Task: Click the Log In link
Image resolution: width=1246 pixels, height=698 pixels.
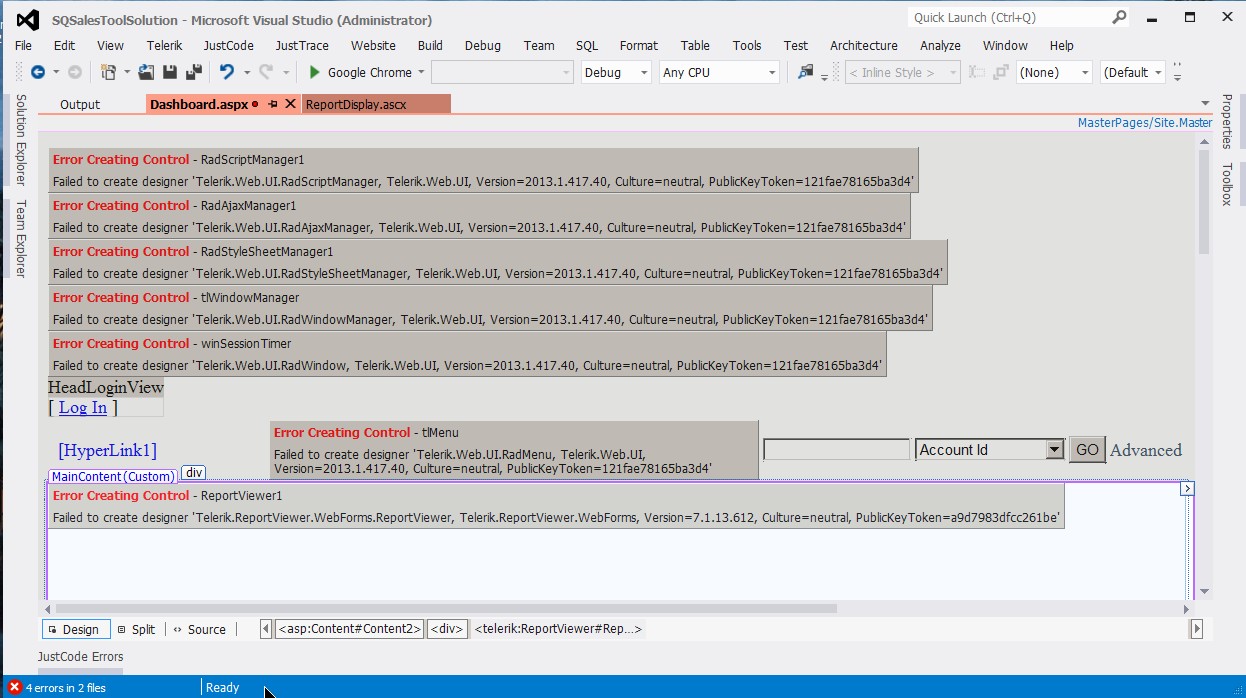Action: (x=83, y=407)
